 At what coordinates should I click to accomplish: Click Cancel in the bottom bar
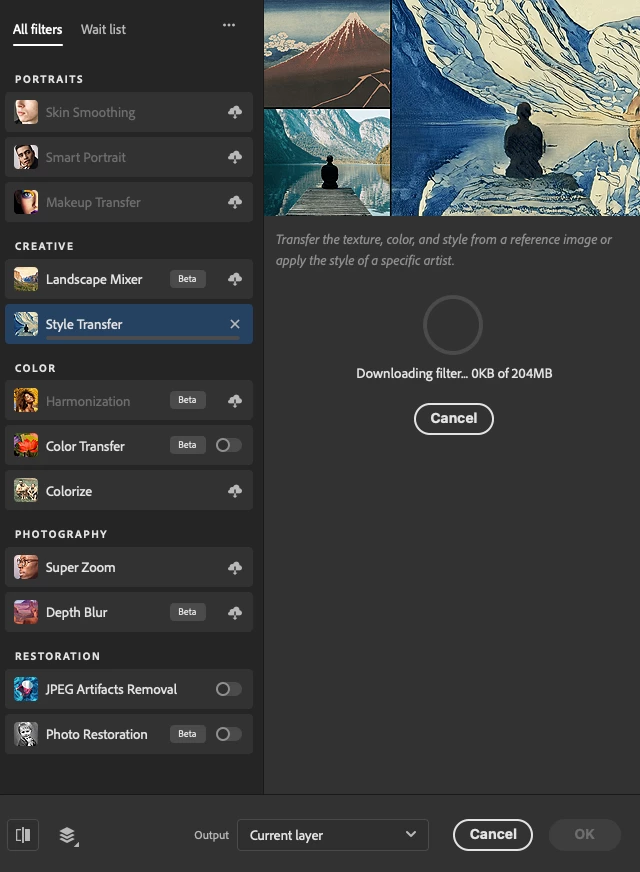tap(493, 834)
